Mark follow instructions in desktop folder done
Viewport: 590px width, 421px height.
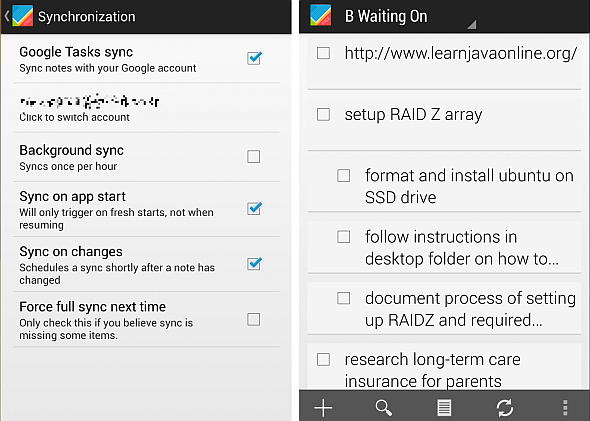coord(343,237)
